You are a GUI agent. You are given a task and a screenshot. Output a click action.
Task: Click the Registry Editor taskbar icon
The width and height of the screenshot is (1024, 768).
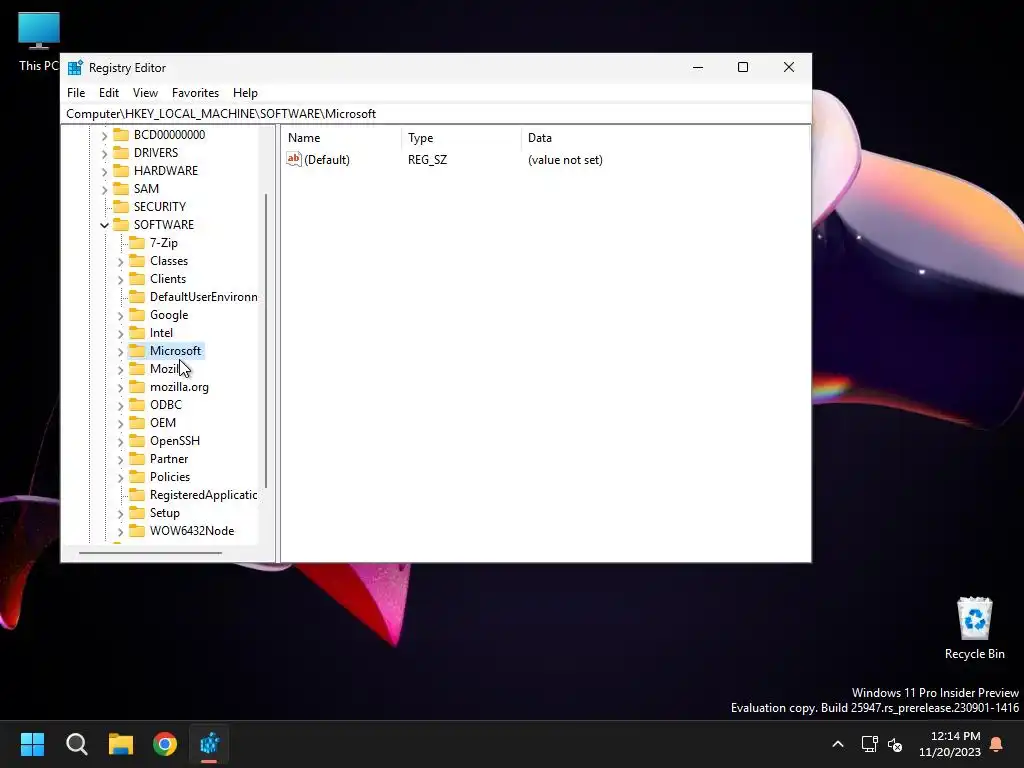210,744
